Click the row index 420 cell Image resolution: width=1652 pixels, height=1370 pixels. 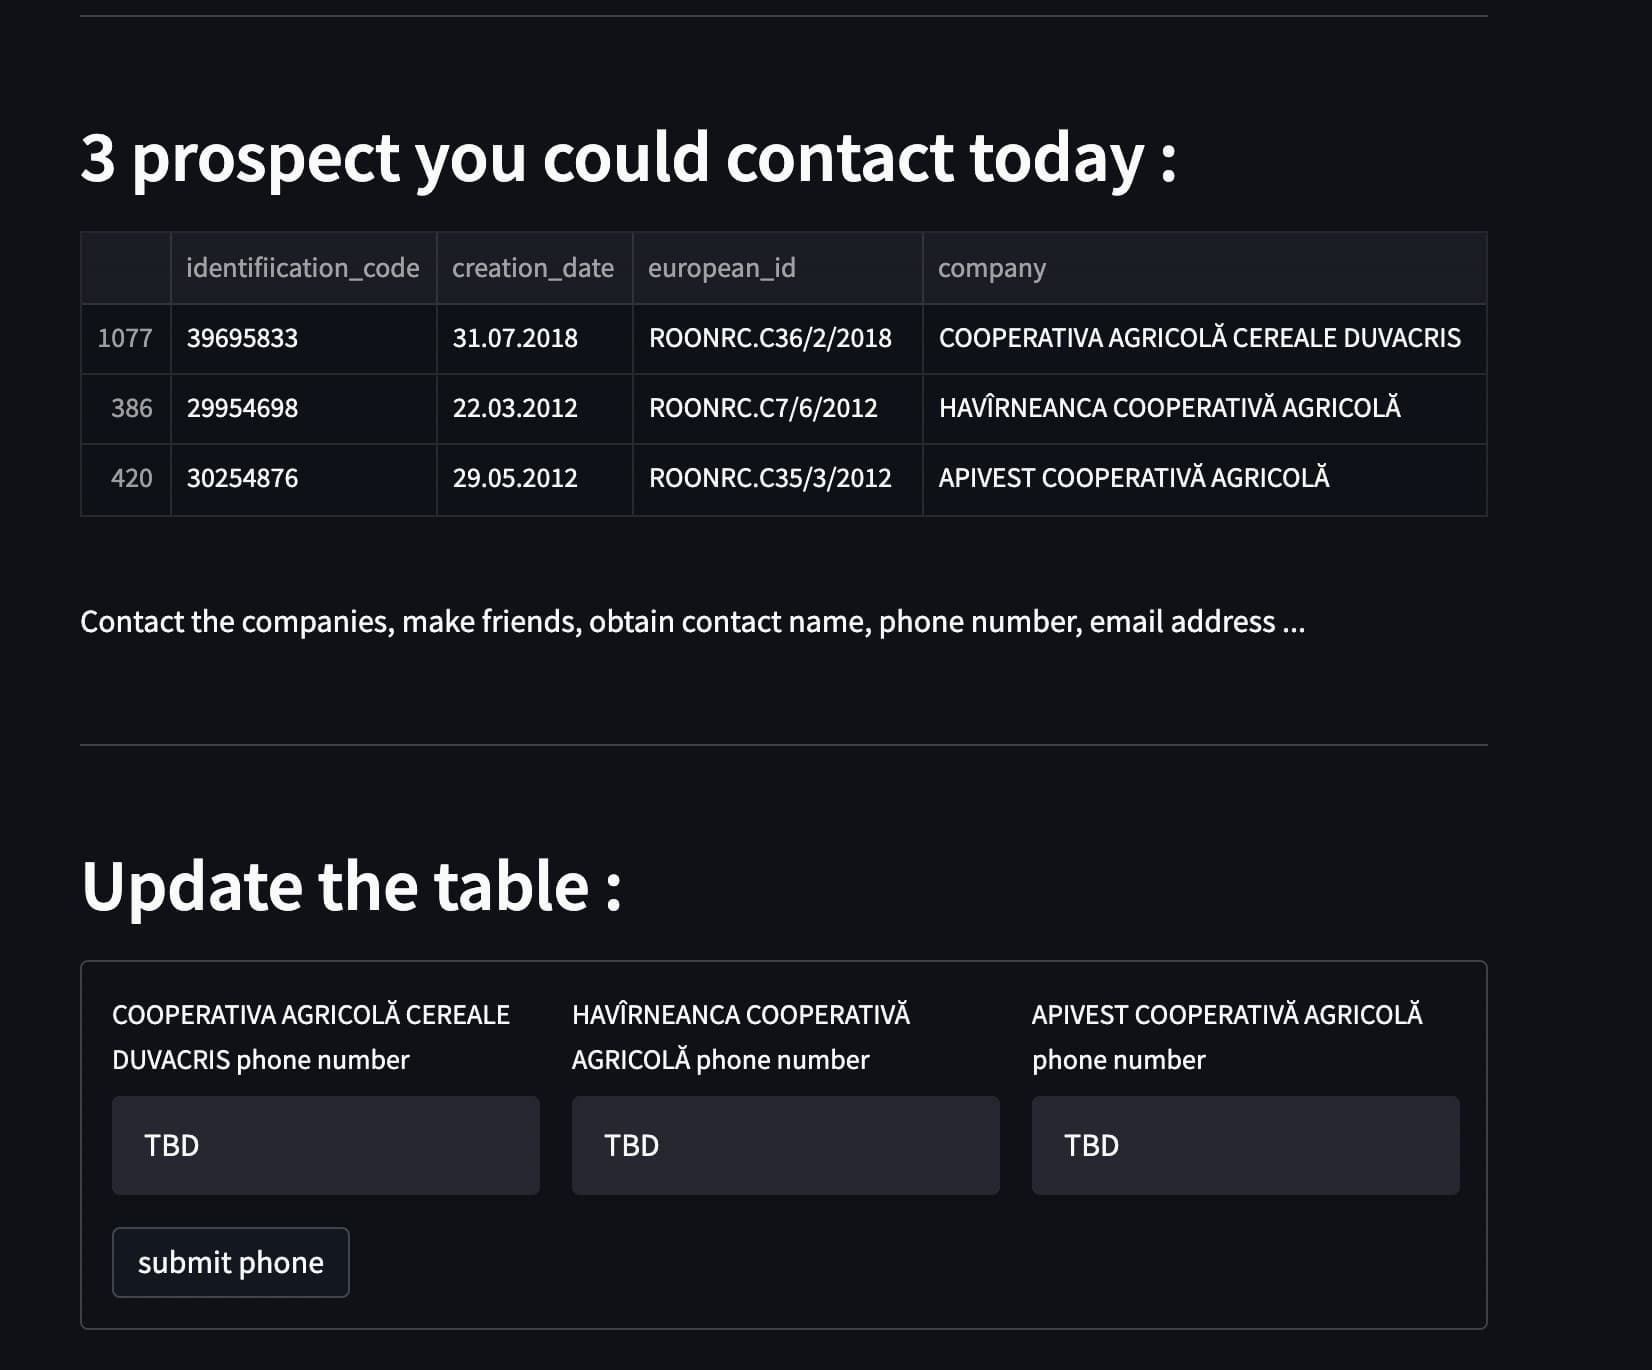click(x=131, y=478)
